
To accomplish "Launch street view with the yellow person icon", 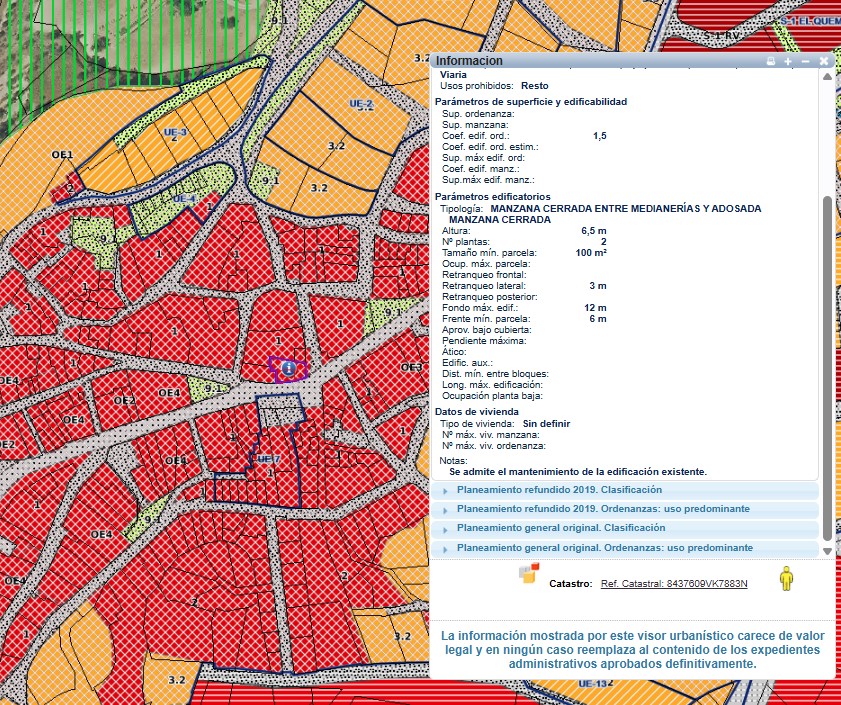I will 786,578.
